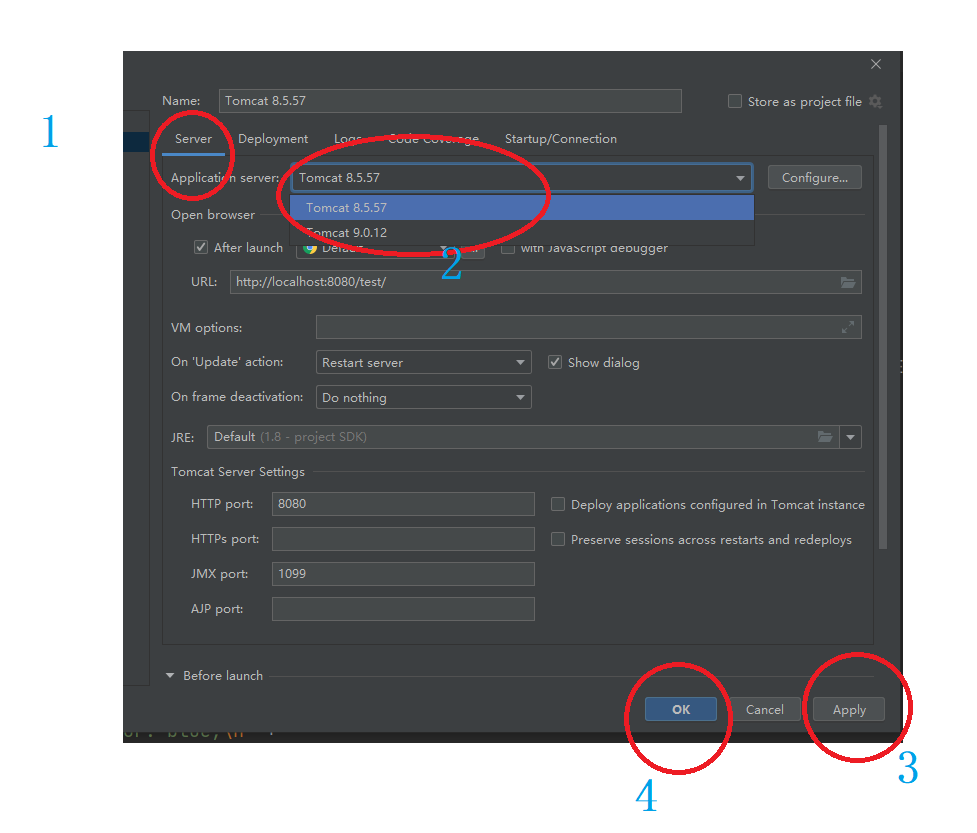
Task: Enable Deploy applications configured in Tomcat instance
Action: [558, 504]
